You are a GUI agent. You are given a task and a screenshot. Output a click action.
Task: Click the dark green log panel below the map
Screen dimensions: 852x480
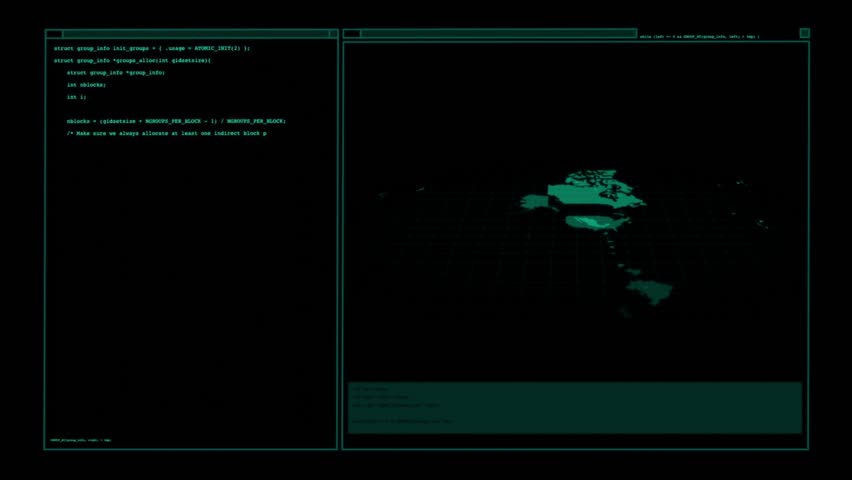(x=575, y=408)
